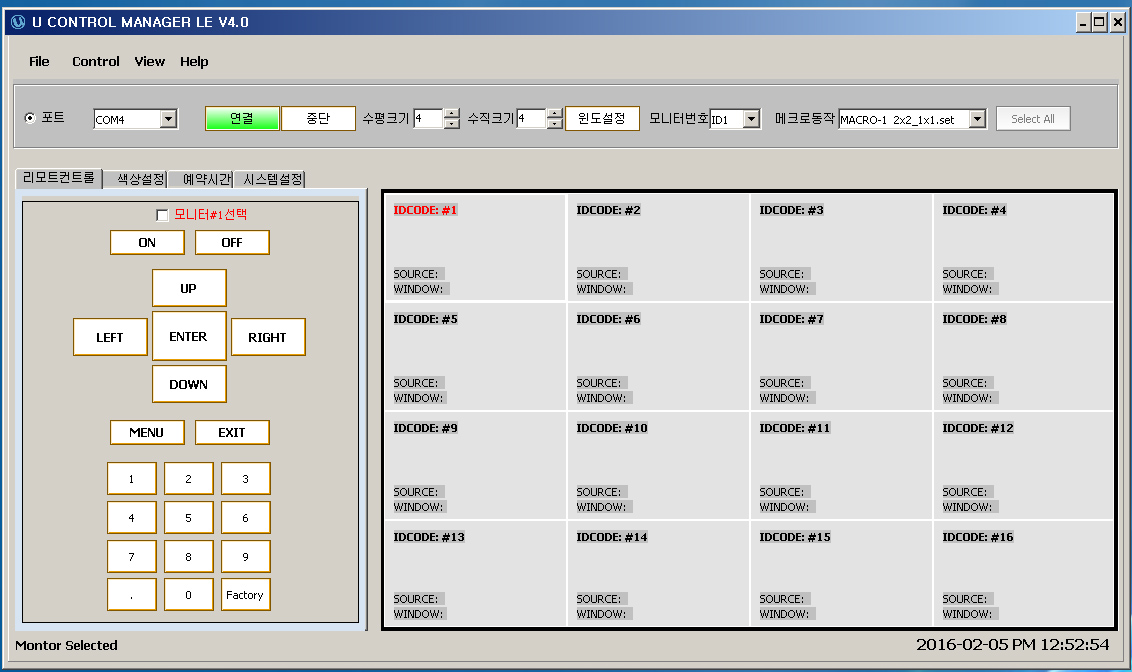Click into the 수평크기 input field
This screenshot has width=1132, height=672.
click(x=429, y=118)
